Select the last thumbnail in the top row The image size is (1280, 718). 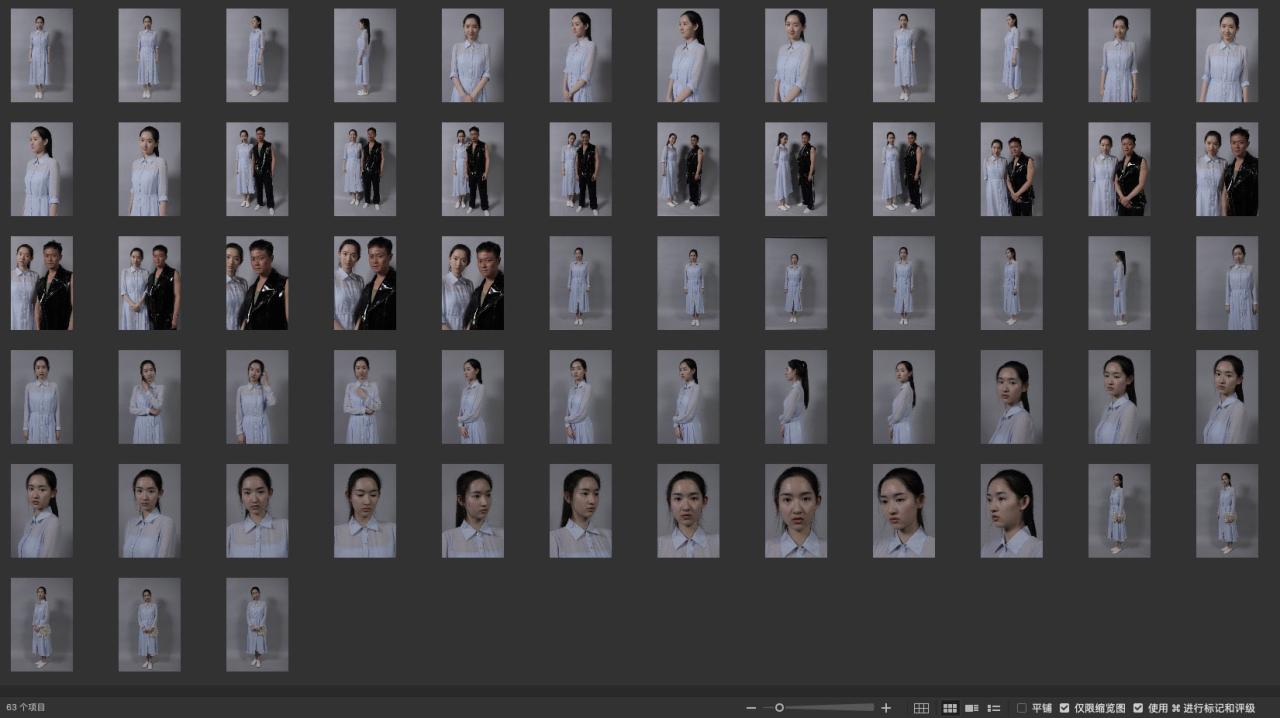[1227, 55]
